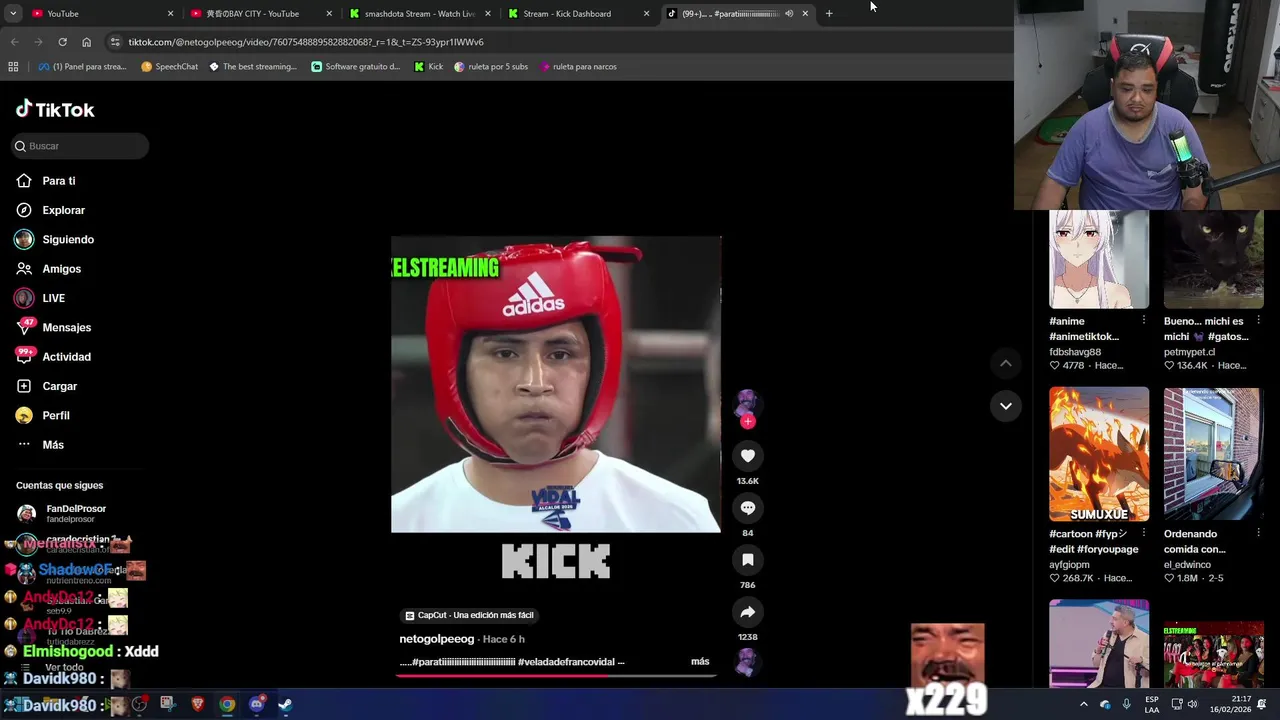
Task: Switch to smashdota Stream tab
Action: (418, 14)
